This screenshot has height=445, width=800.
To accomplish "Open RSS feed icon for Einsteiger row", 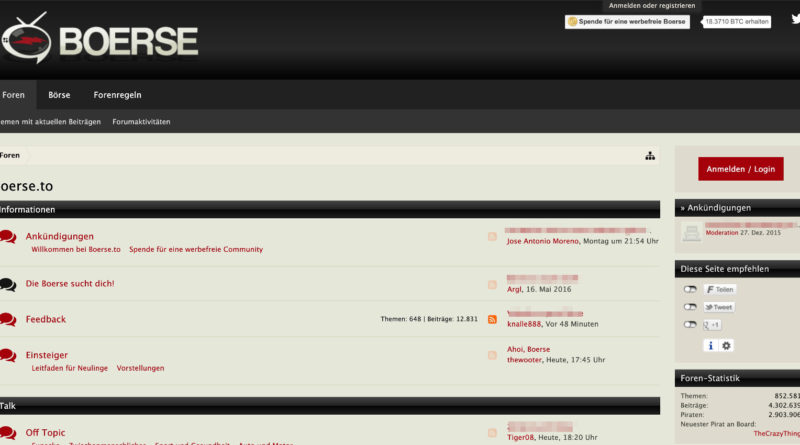I will click(492, 355).
